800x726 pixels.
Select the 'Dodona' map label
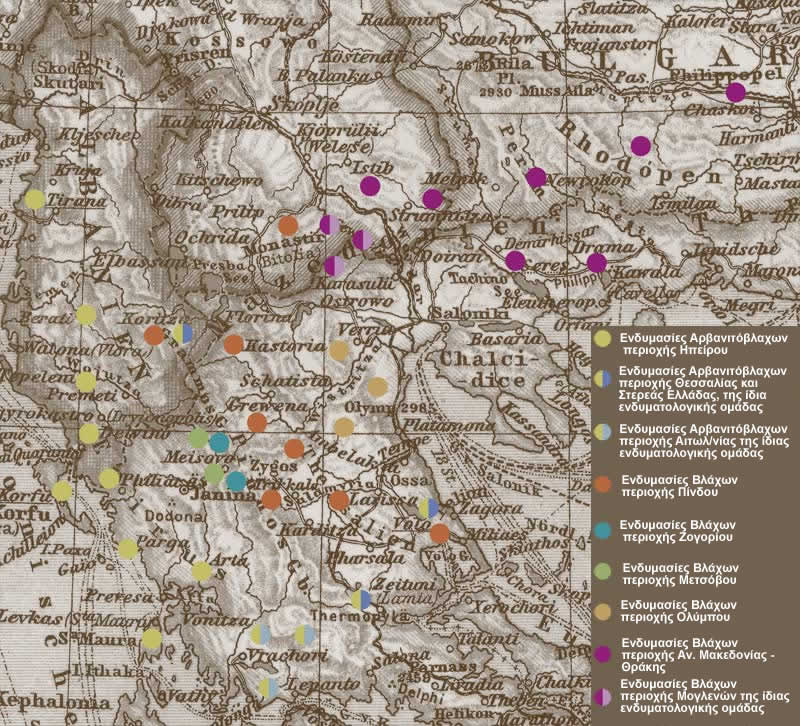(174, 516)
